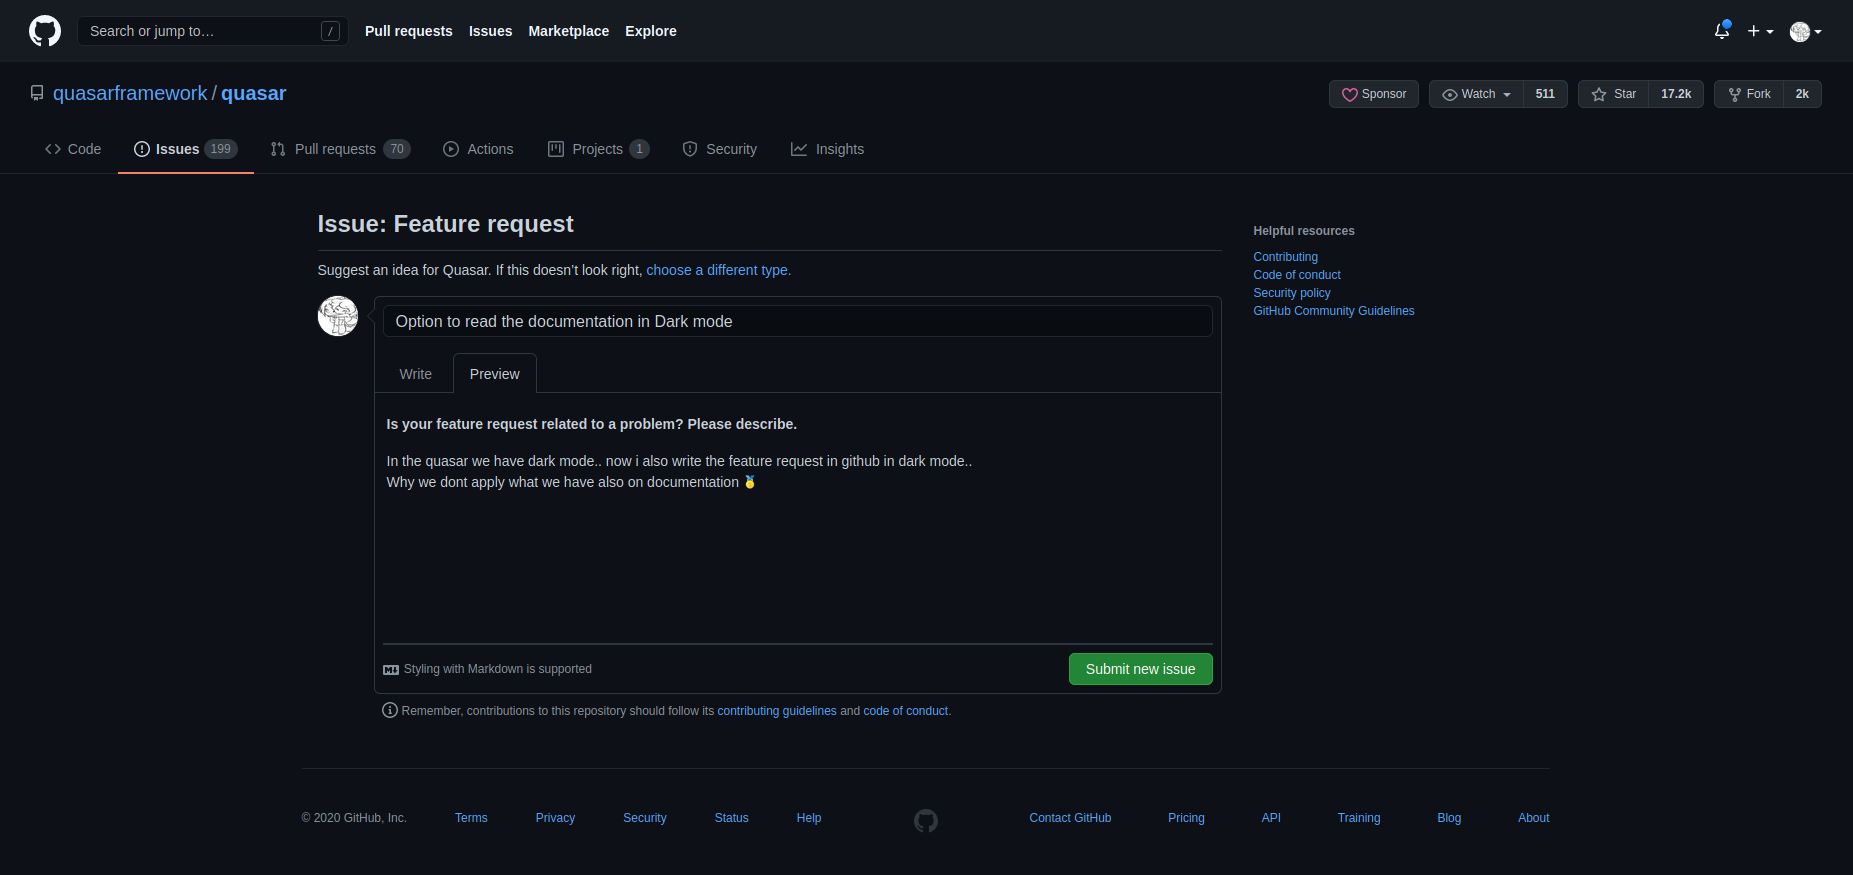Select the Preview tab
Image resolution: width=1853 pixels, height=875 pixels.
pyautogui.click(x=495, y=374)
